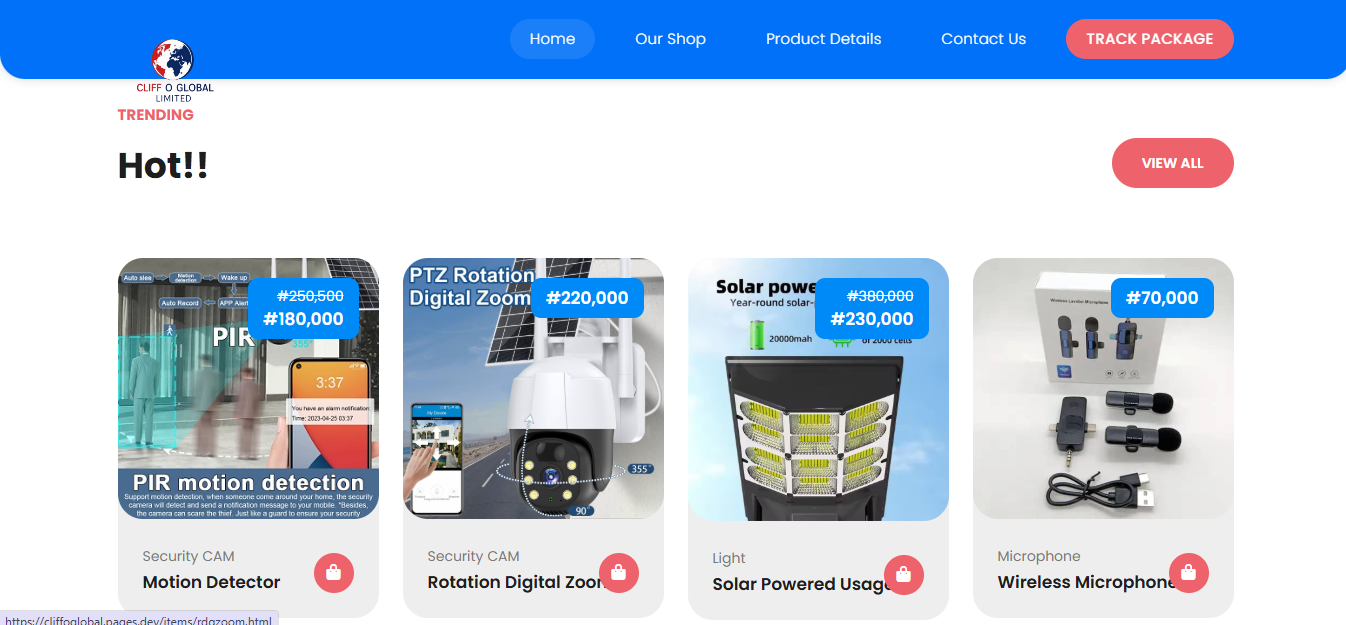Screen dimensions: 1346x625
Task: Click bag icon on Solar Powered Usage card
Action: tap(904, 575)
